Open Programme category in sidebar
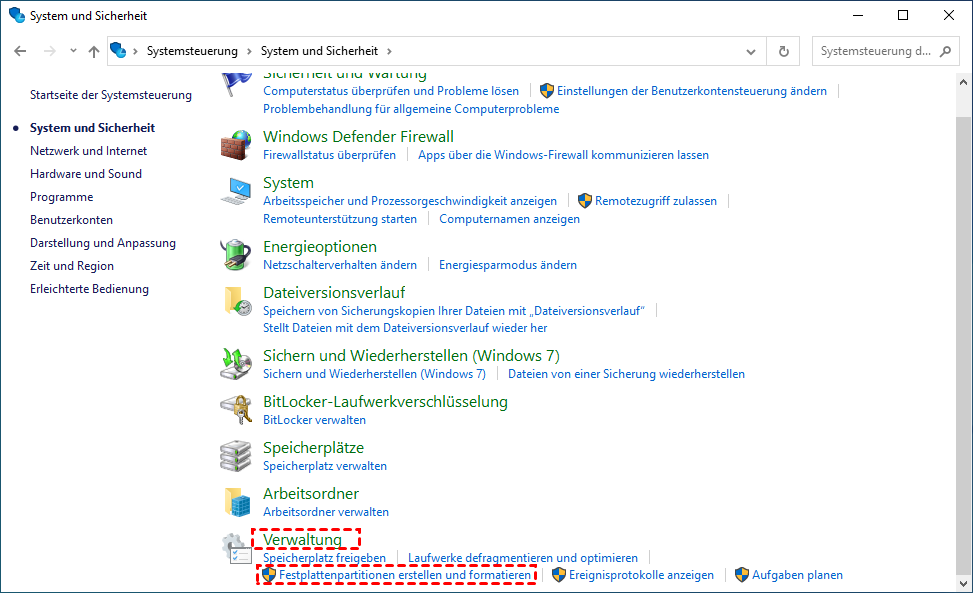Viewport: 973px width, 593px height. click(x=61, y=197)
